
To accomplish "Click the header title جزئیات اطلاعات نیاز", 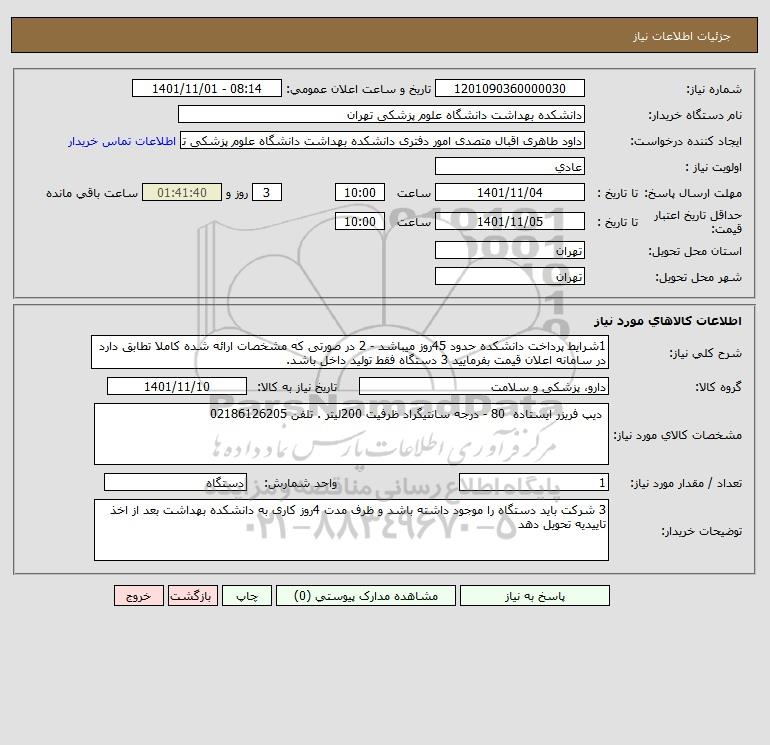I will pos(682,36).
